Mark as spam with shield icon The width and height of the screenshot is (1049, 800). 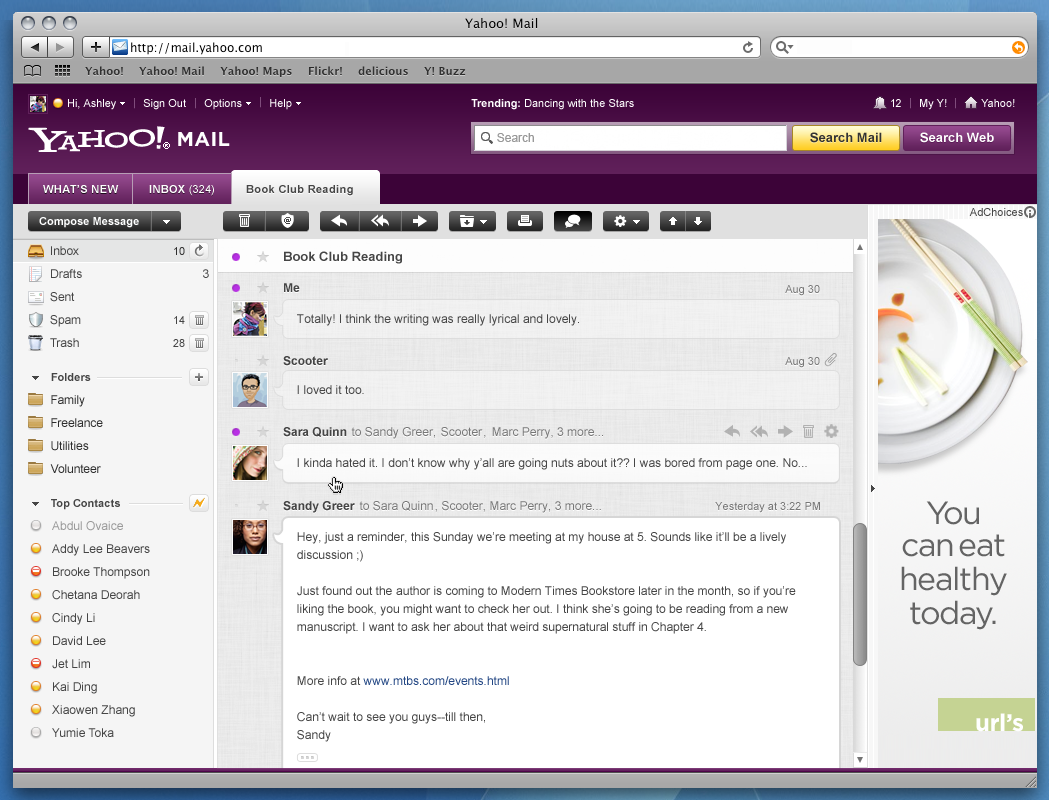(288, 221)
